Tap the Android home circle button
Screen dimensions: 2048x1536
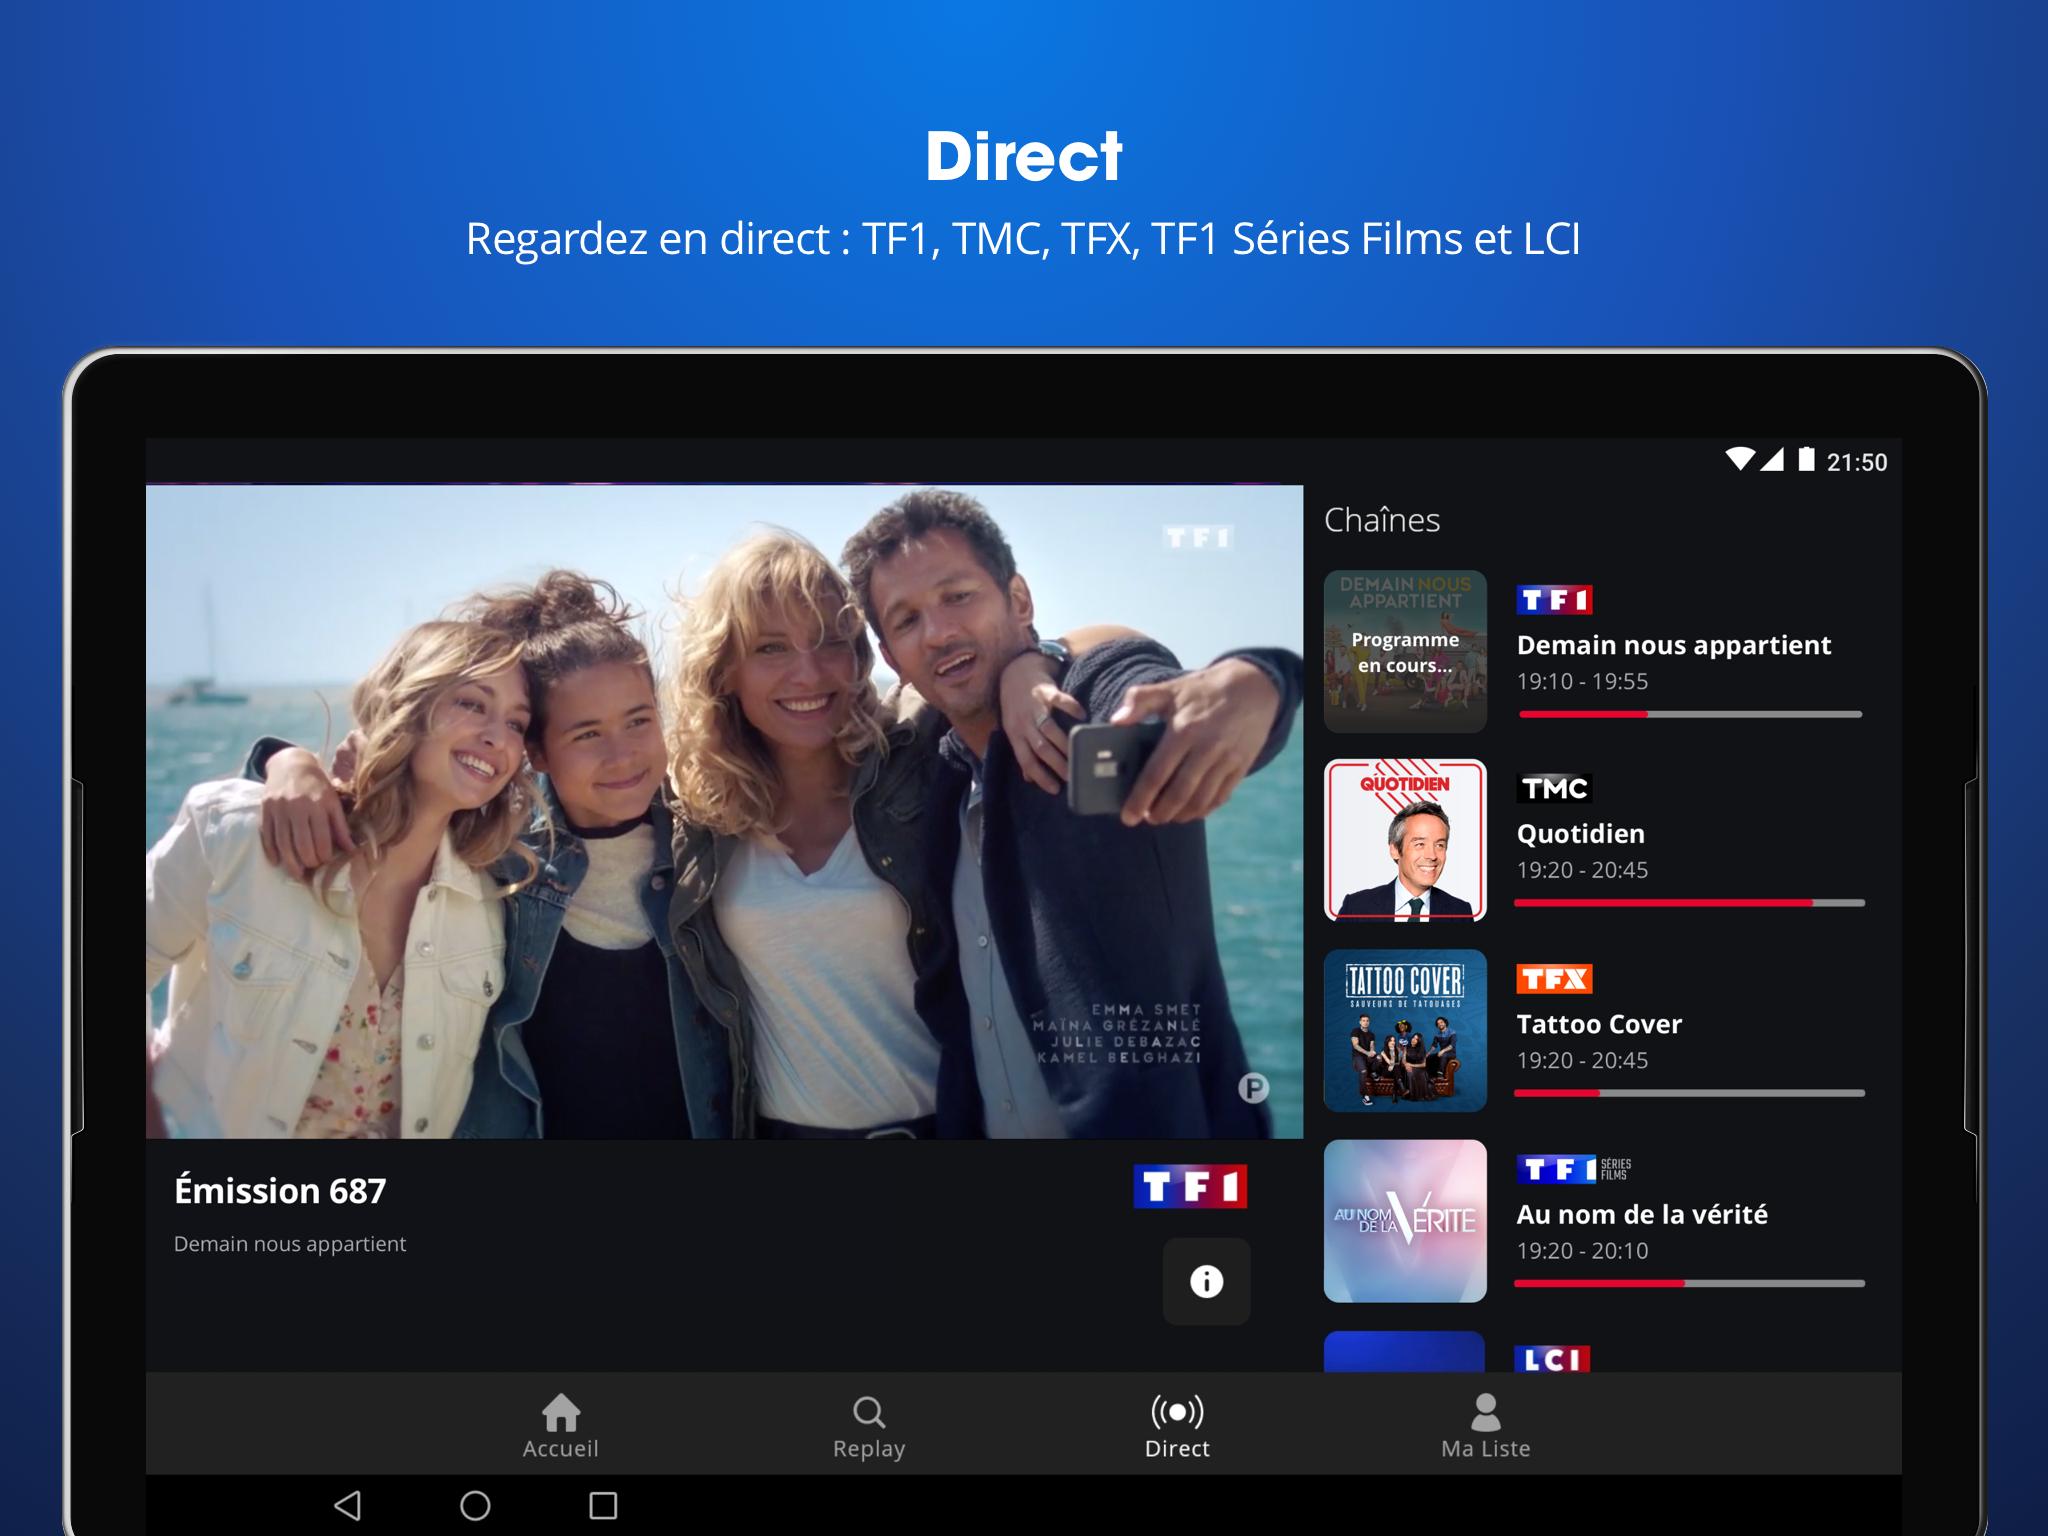475,1505
